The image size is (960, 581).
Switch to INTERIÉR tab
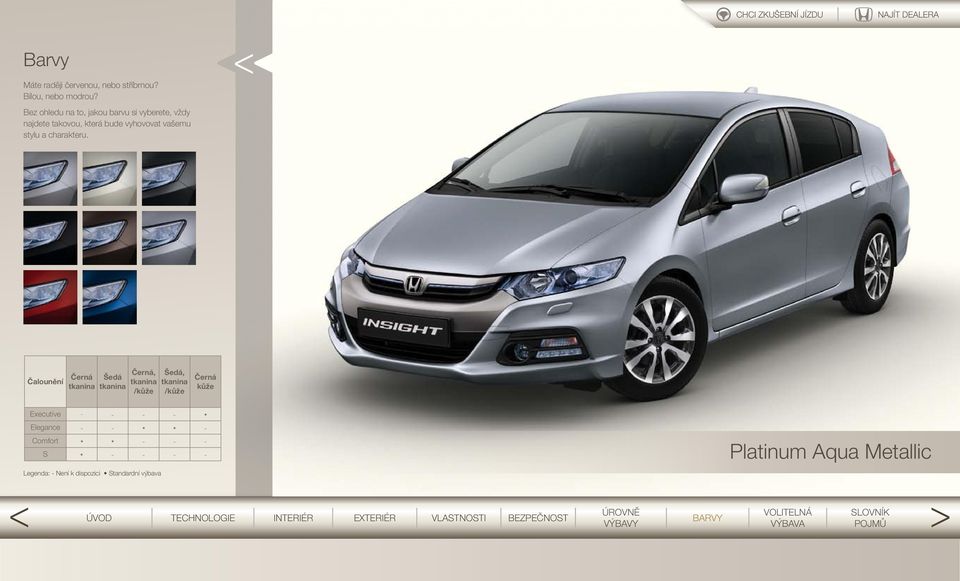tap(293, 518)
